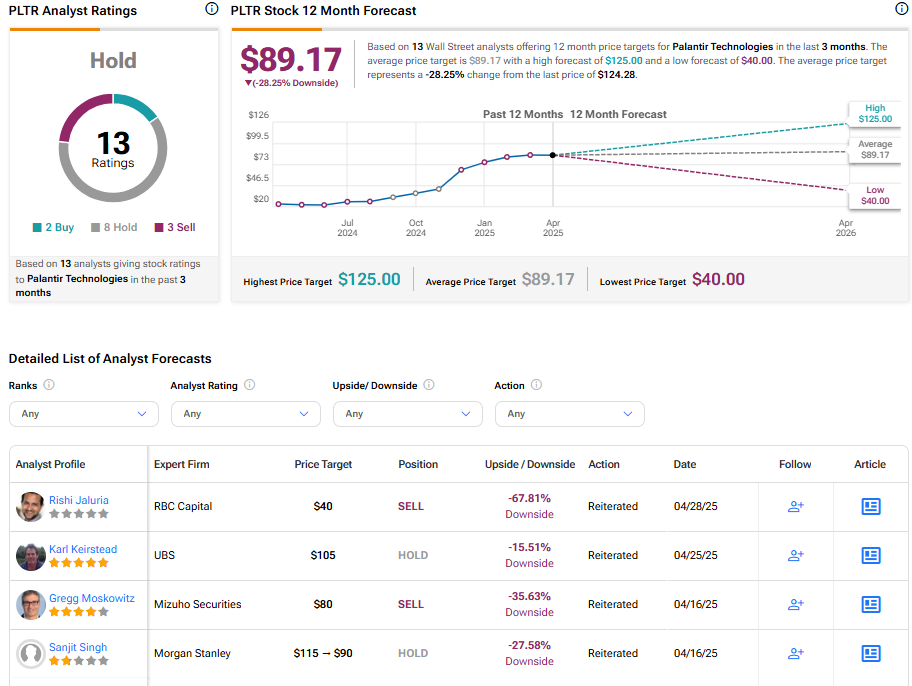Click Gregg Moskowitz's profile photo
This screenshot has height=686, width=912.
click(x=30, y=605)
